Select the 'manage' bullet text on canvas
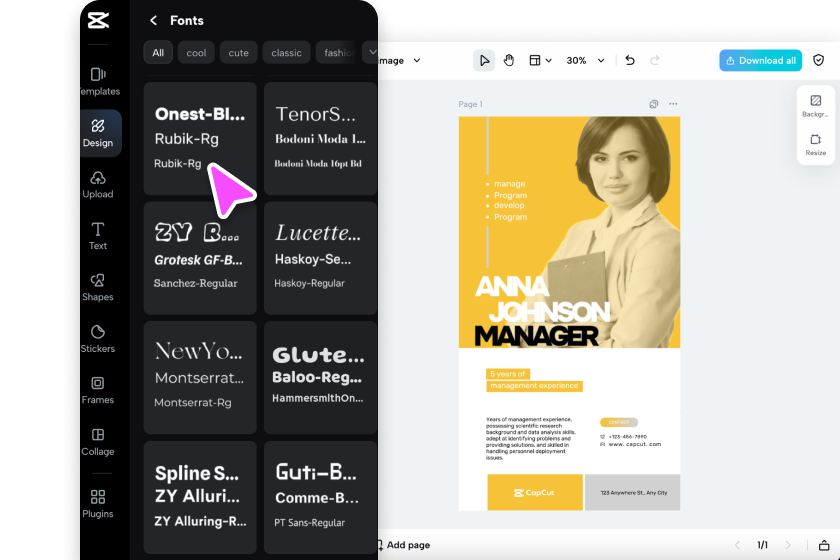Image resolution: width=840 pixels, height=560 pixels. pos(509,184)
